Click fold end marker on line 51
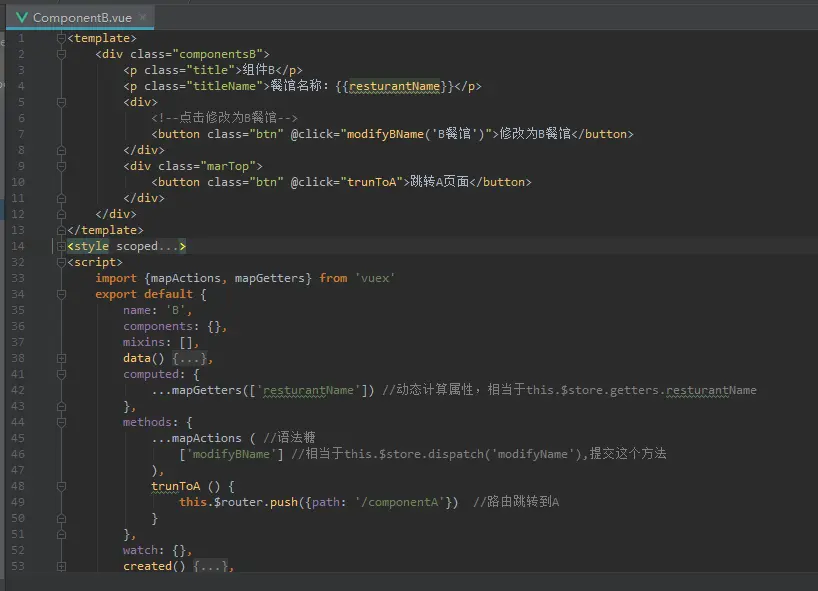Viewport: 818px width, 591px height. click(x=61, y=534)
